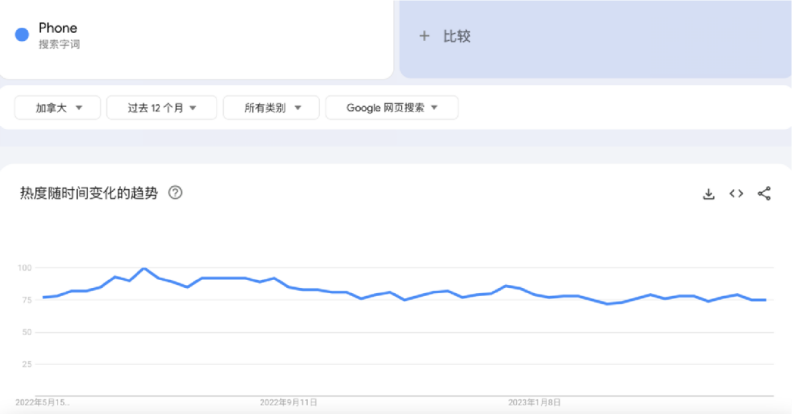Expand the 过去 12 个月 time range

pos(162,108)
